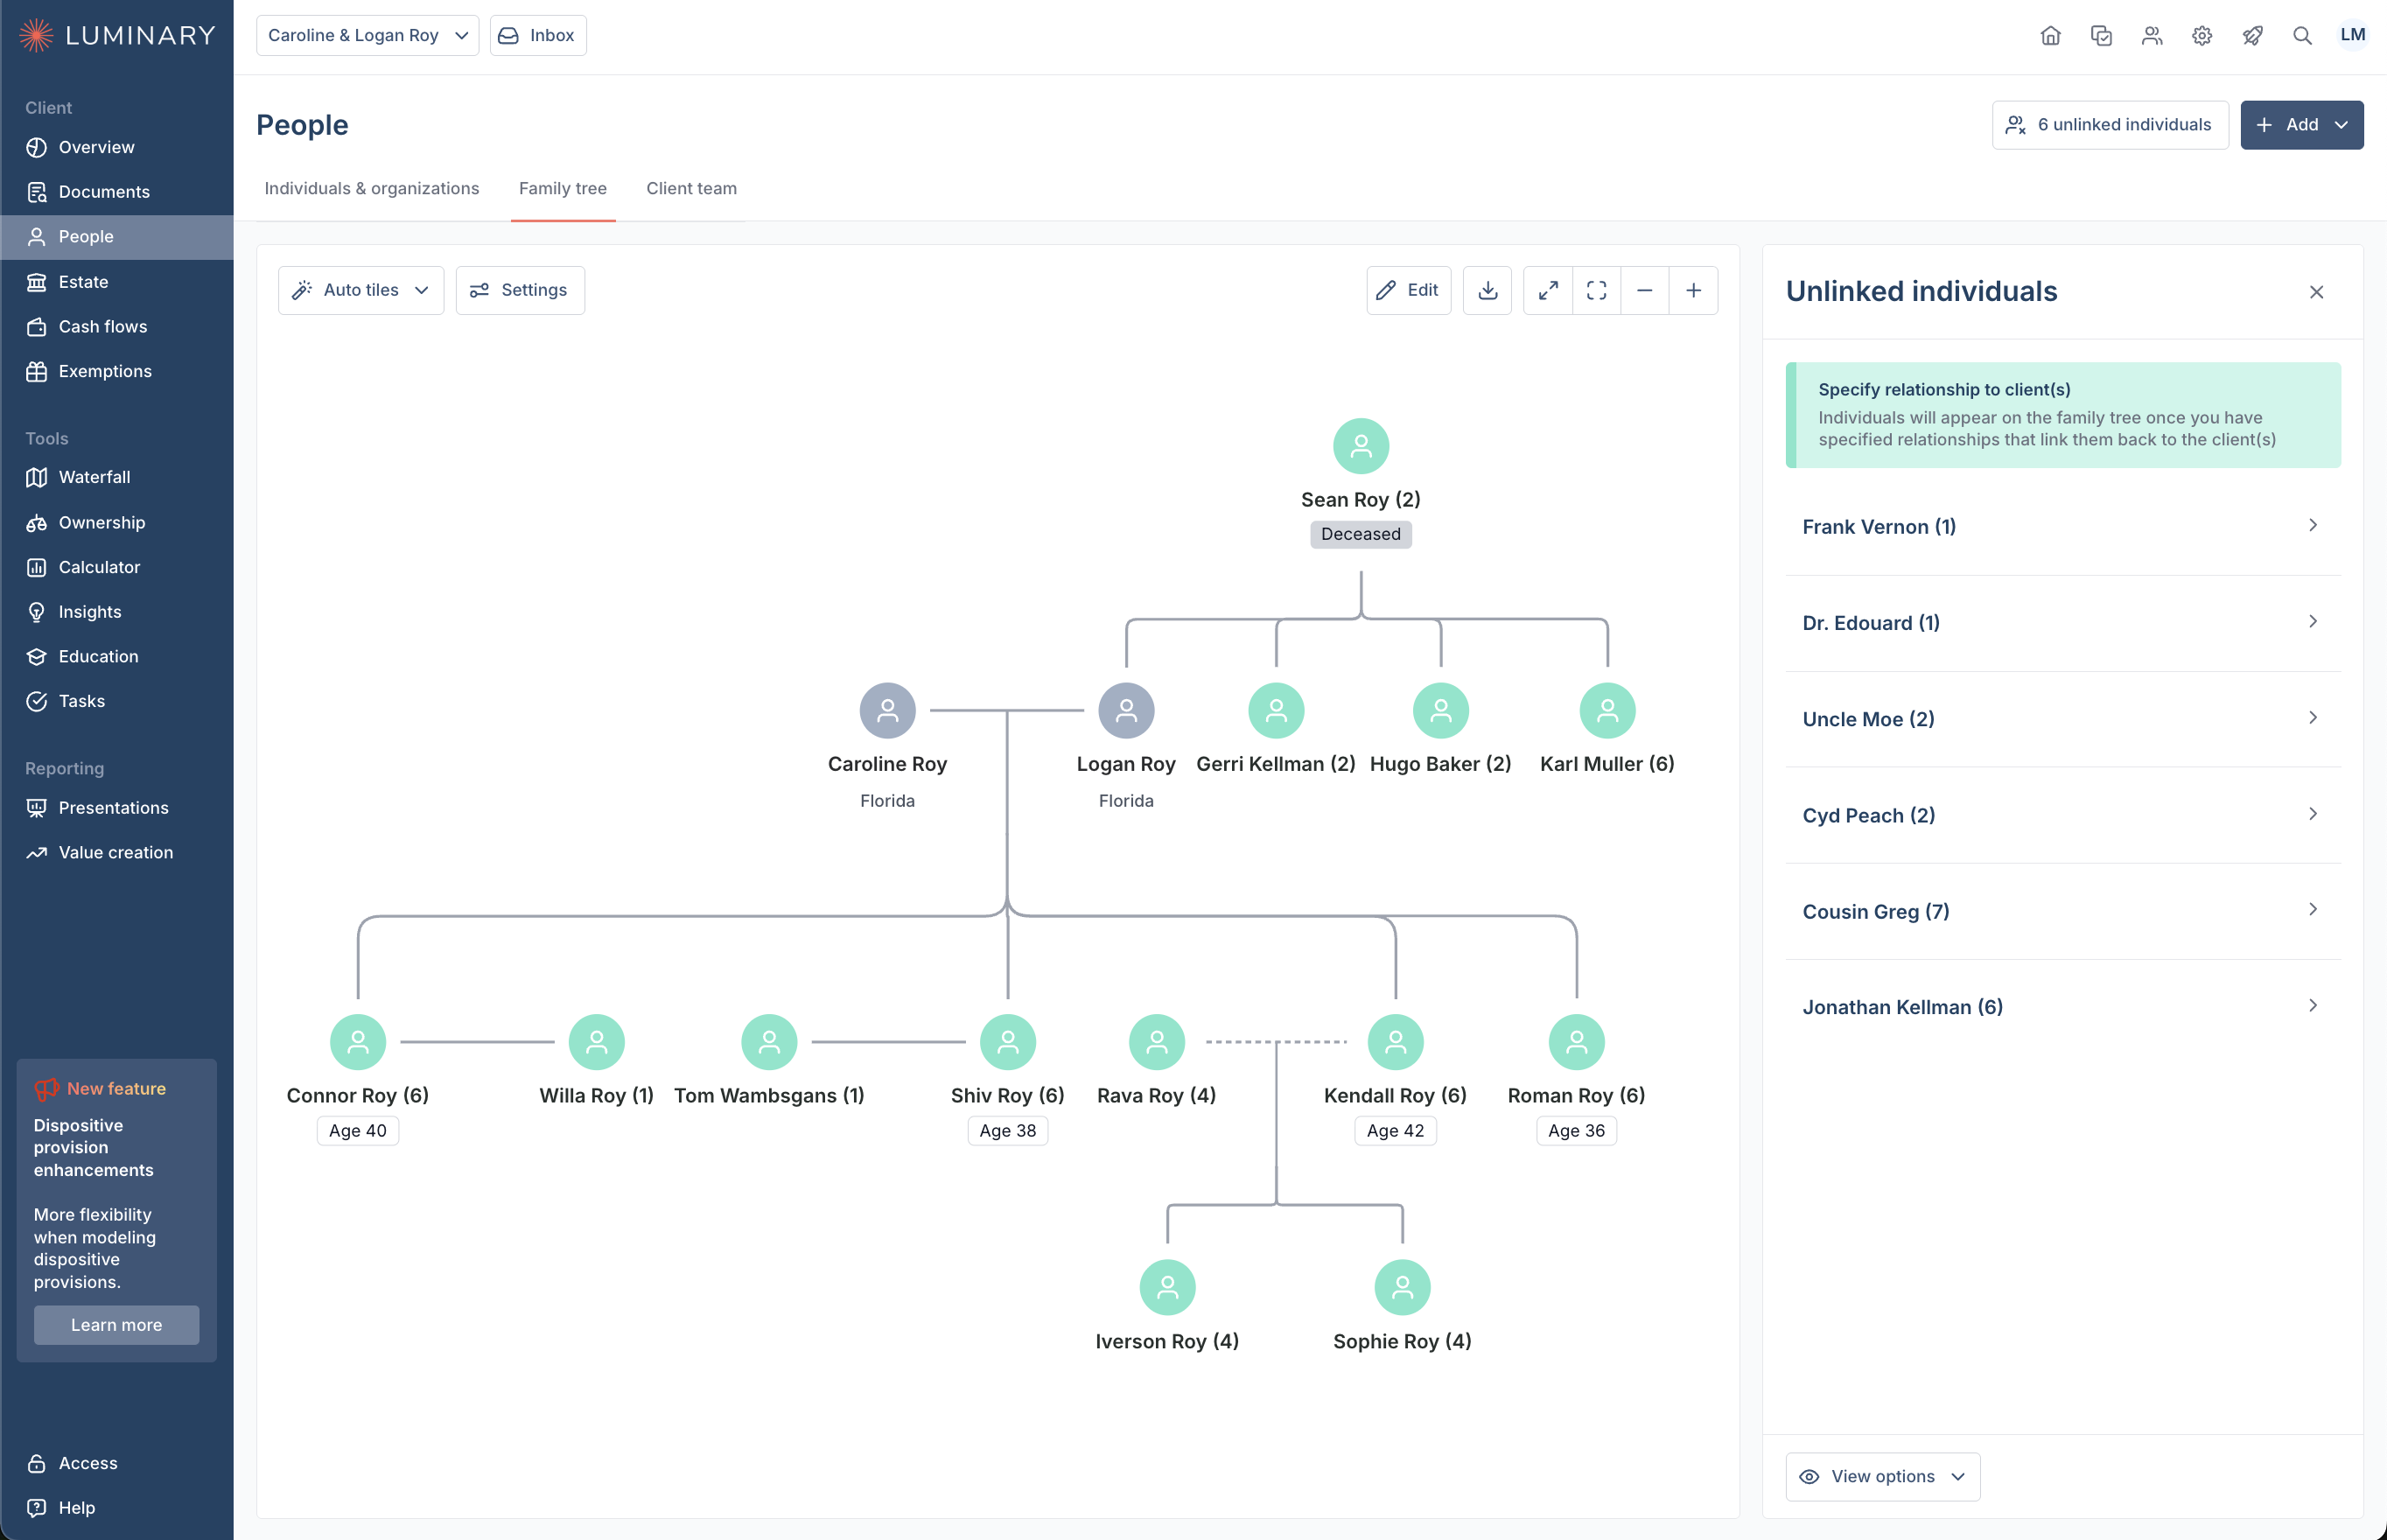2387x1540 pixels.
Task: Open Insights in sidebar
Action: 116,611
